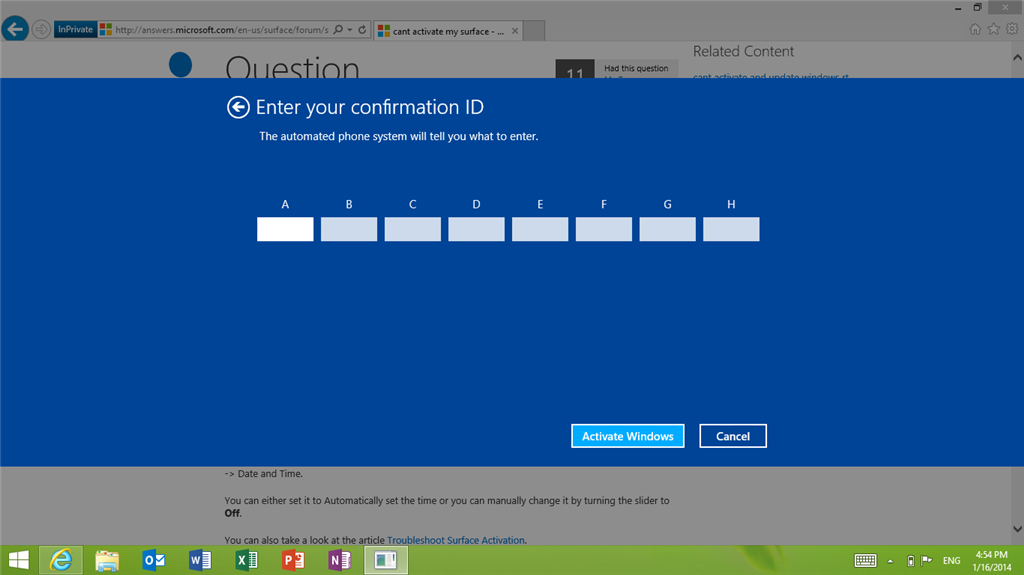The image size is (1024, 575).
Task: Launch Outlook from the taskbar
Action: tap(153, 560)
